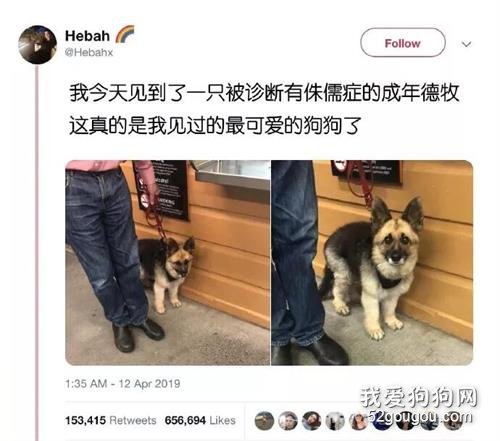Click the fourth liker avatar

335,421
